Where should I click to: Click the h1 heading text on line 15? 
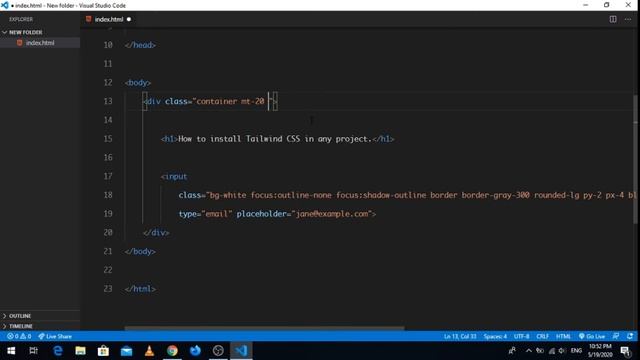(275, 139)
